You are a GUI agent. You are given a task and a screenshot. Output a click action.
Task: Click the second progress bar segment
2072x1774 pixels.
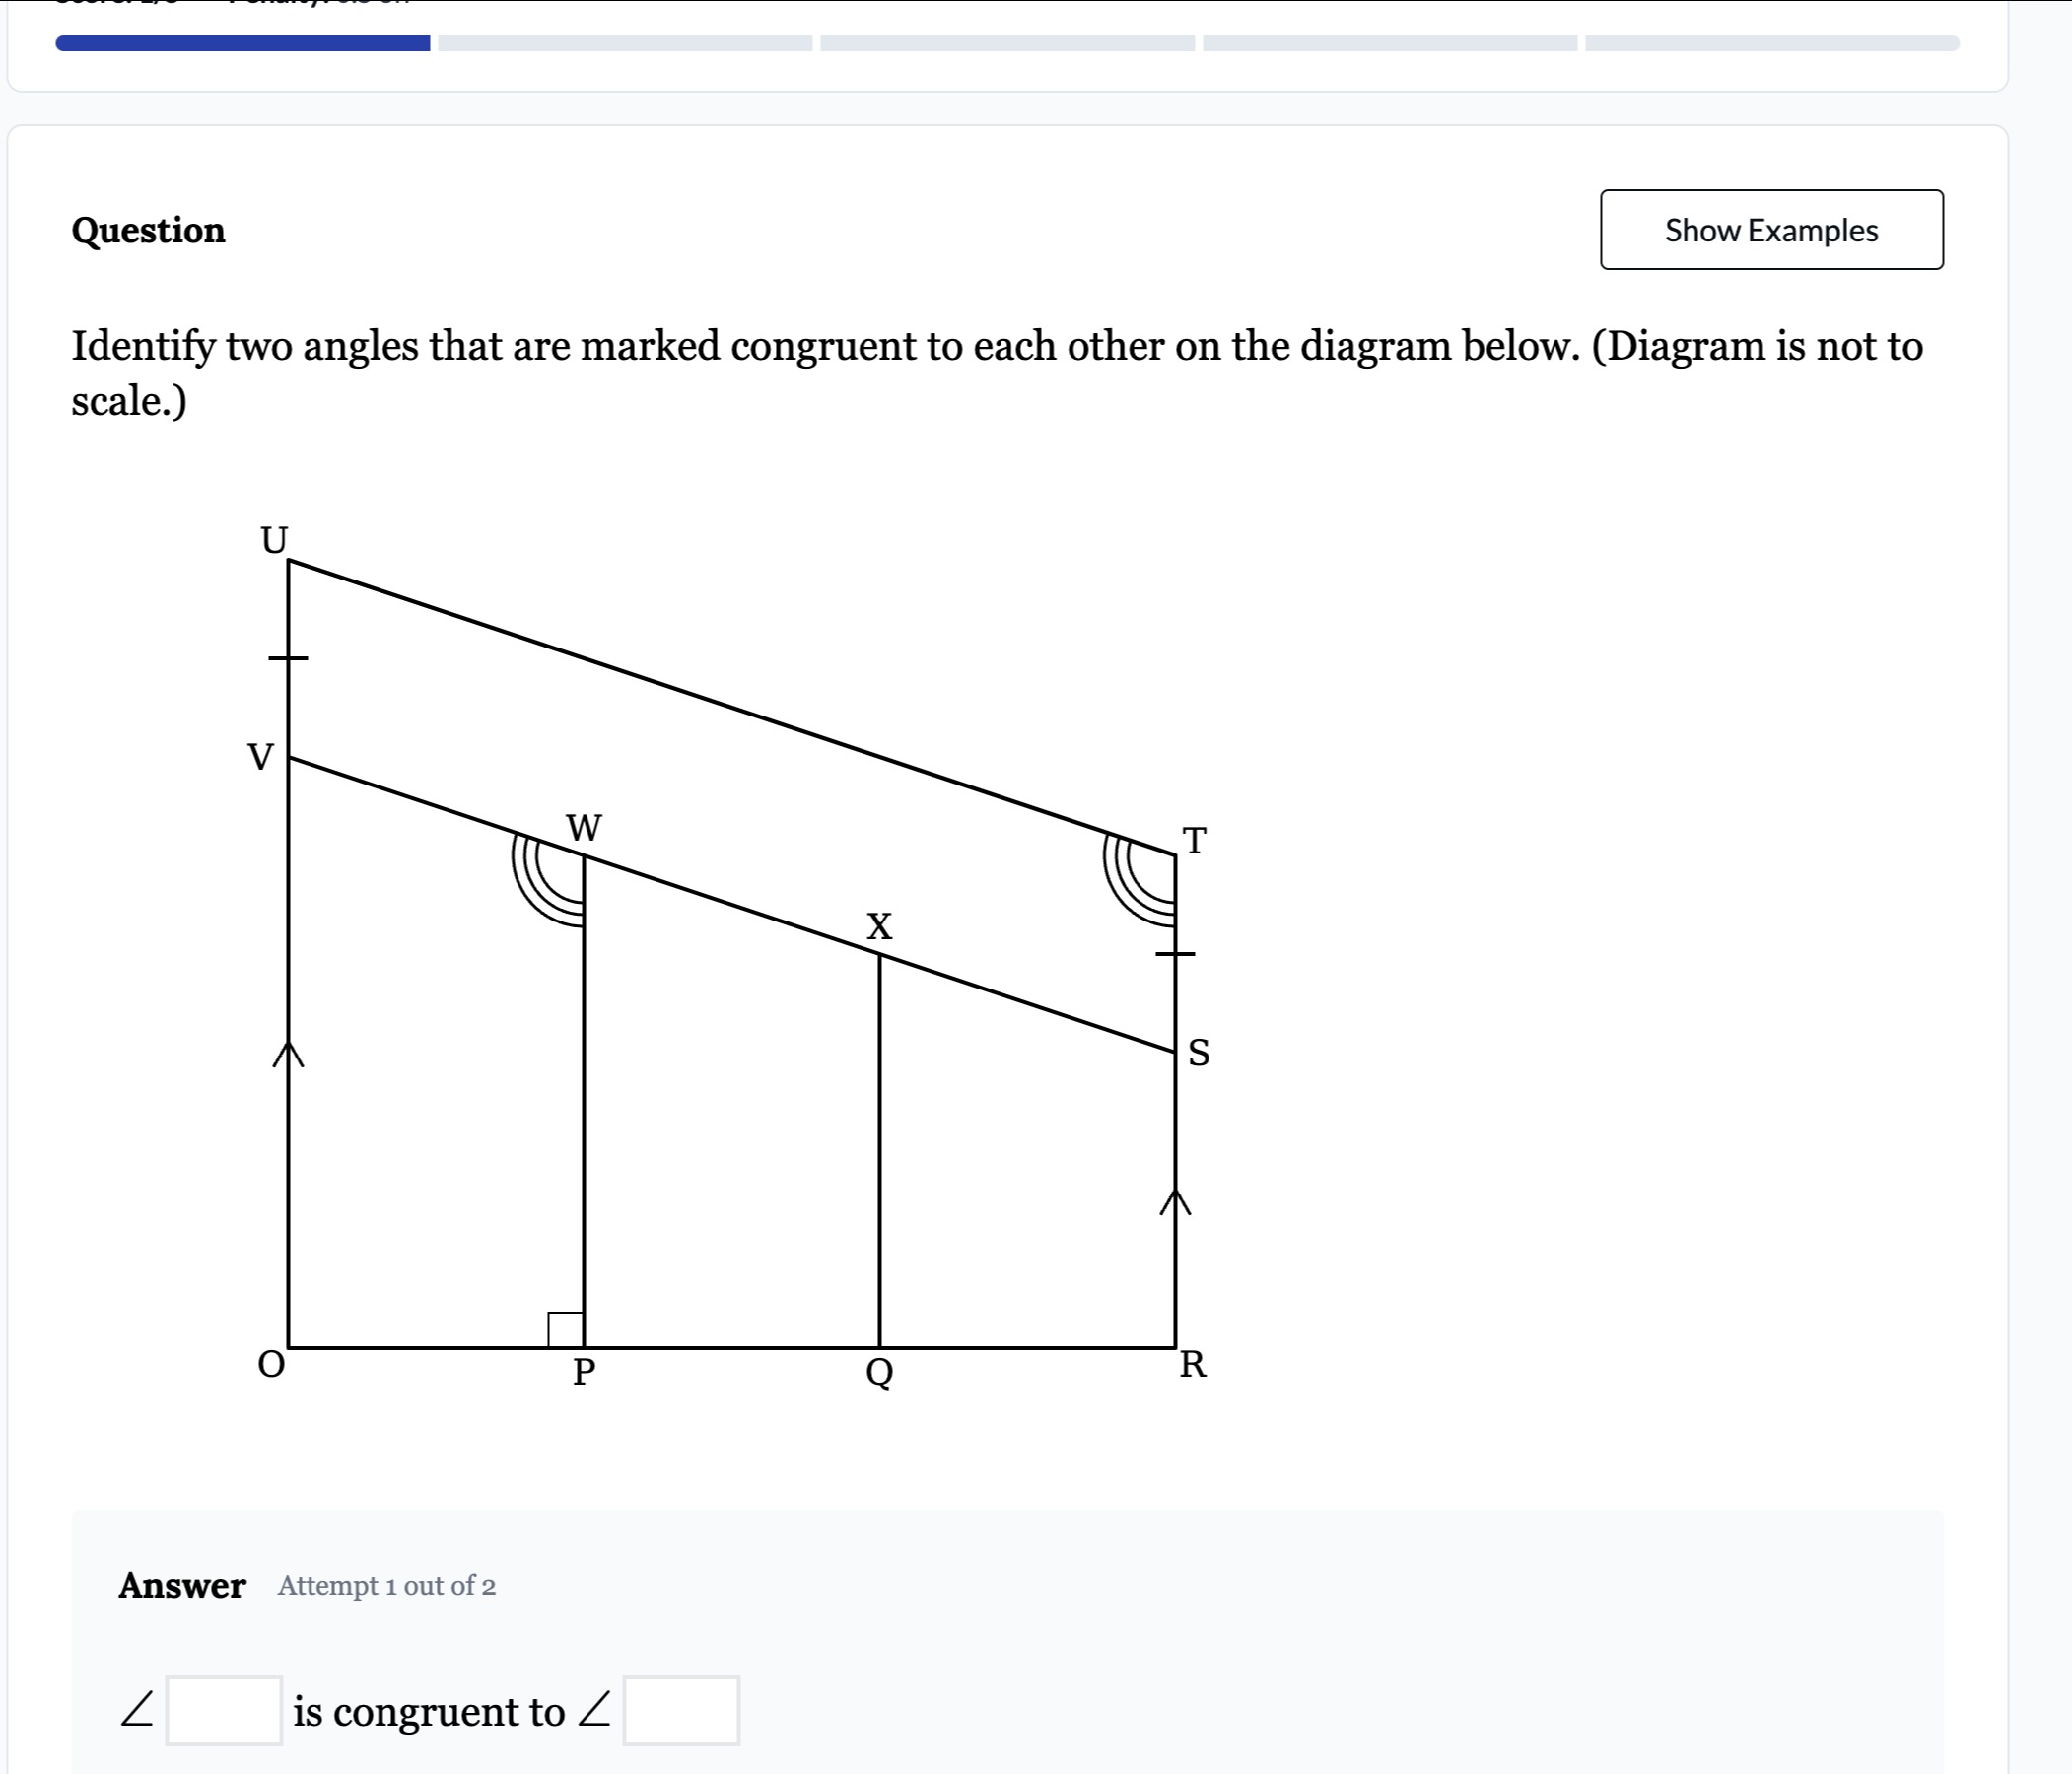pyautogui.click(x=625, y=43)
